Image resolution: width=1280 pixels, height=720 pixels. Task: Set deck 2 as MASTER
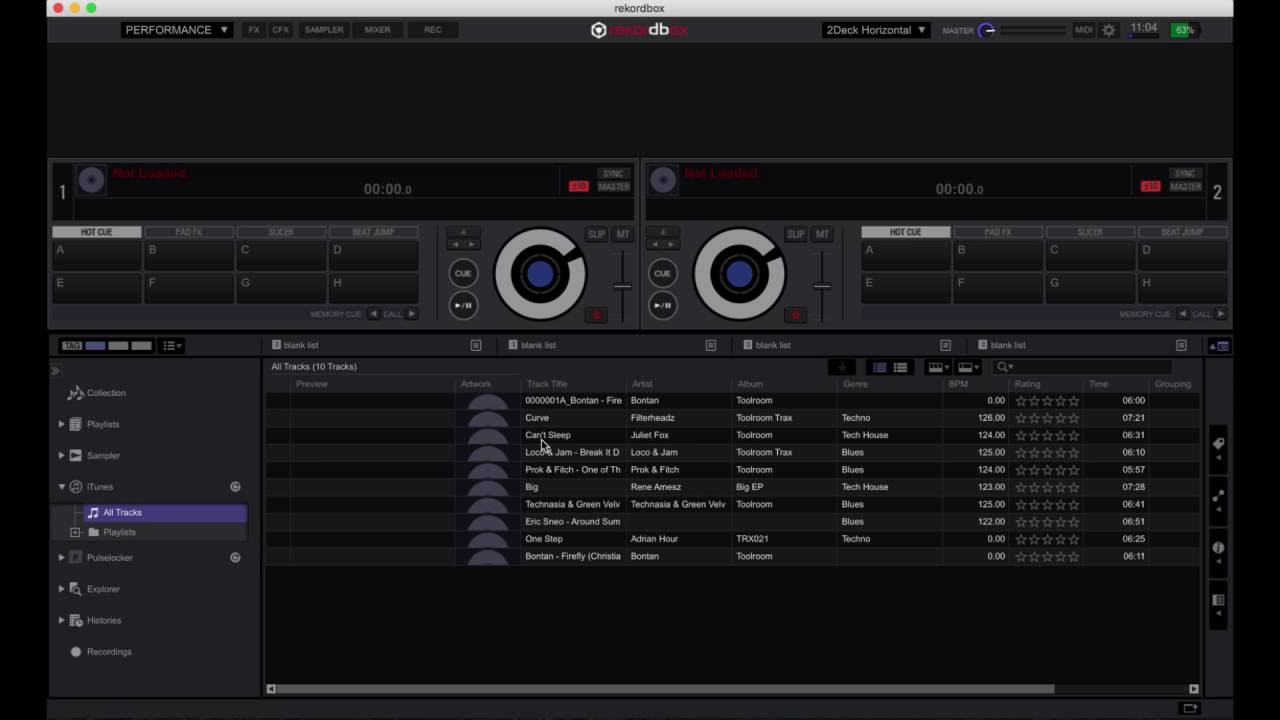(x=1185, y=187)
